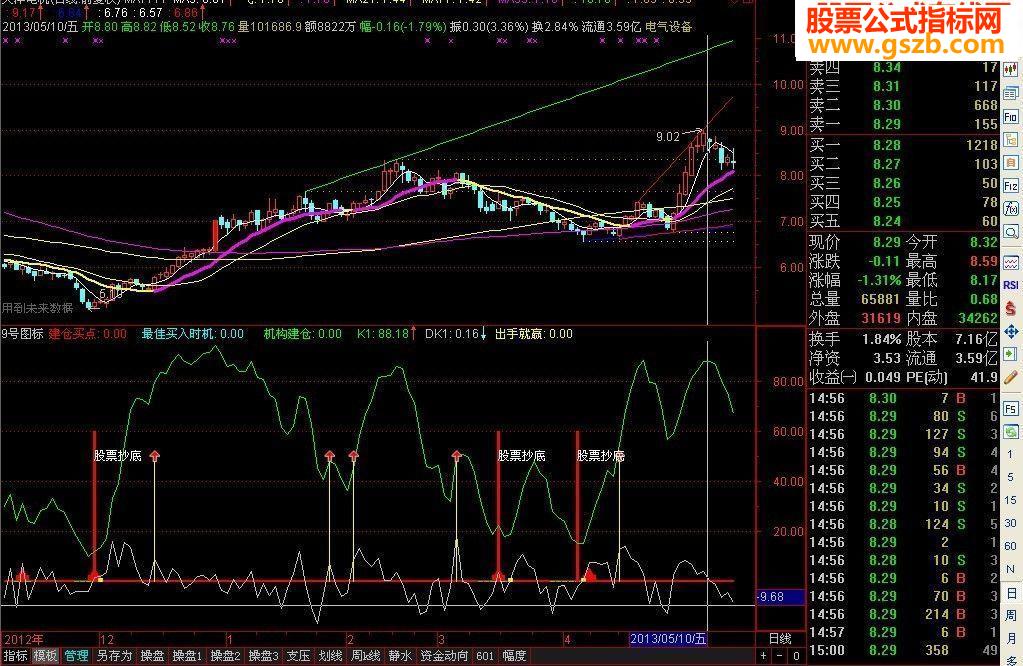Select the 周k线 template tab

[365, 656]
